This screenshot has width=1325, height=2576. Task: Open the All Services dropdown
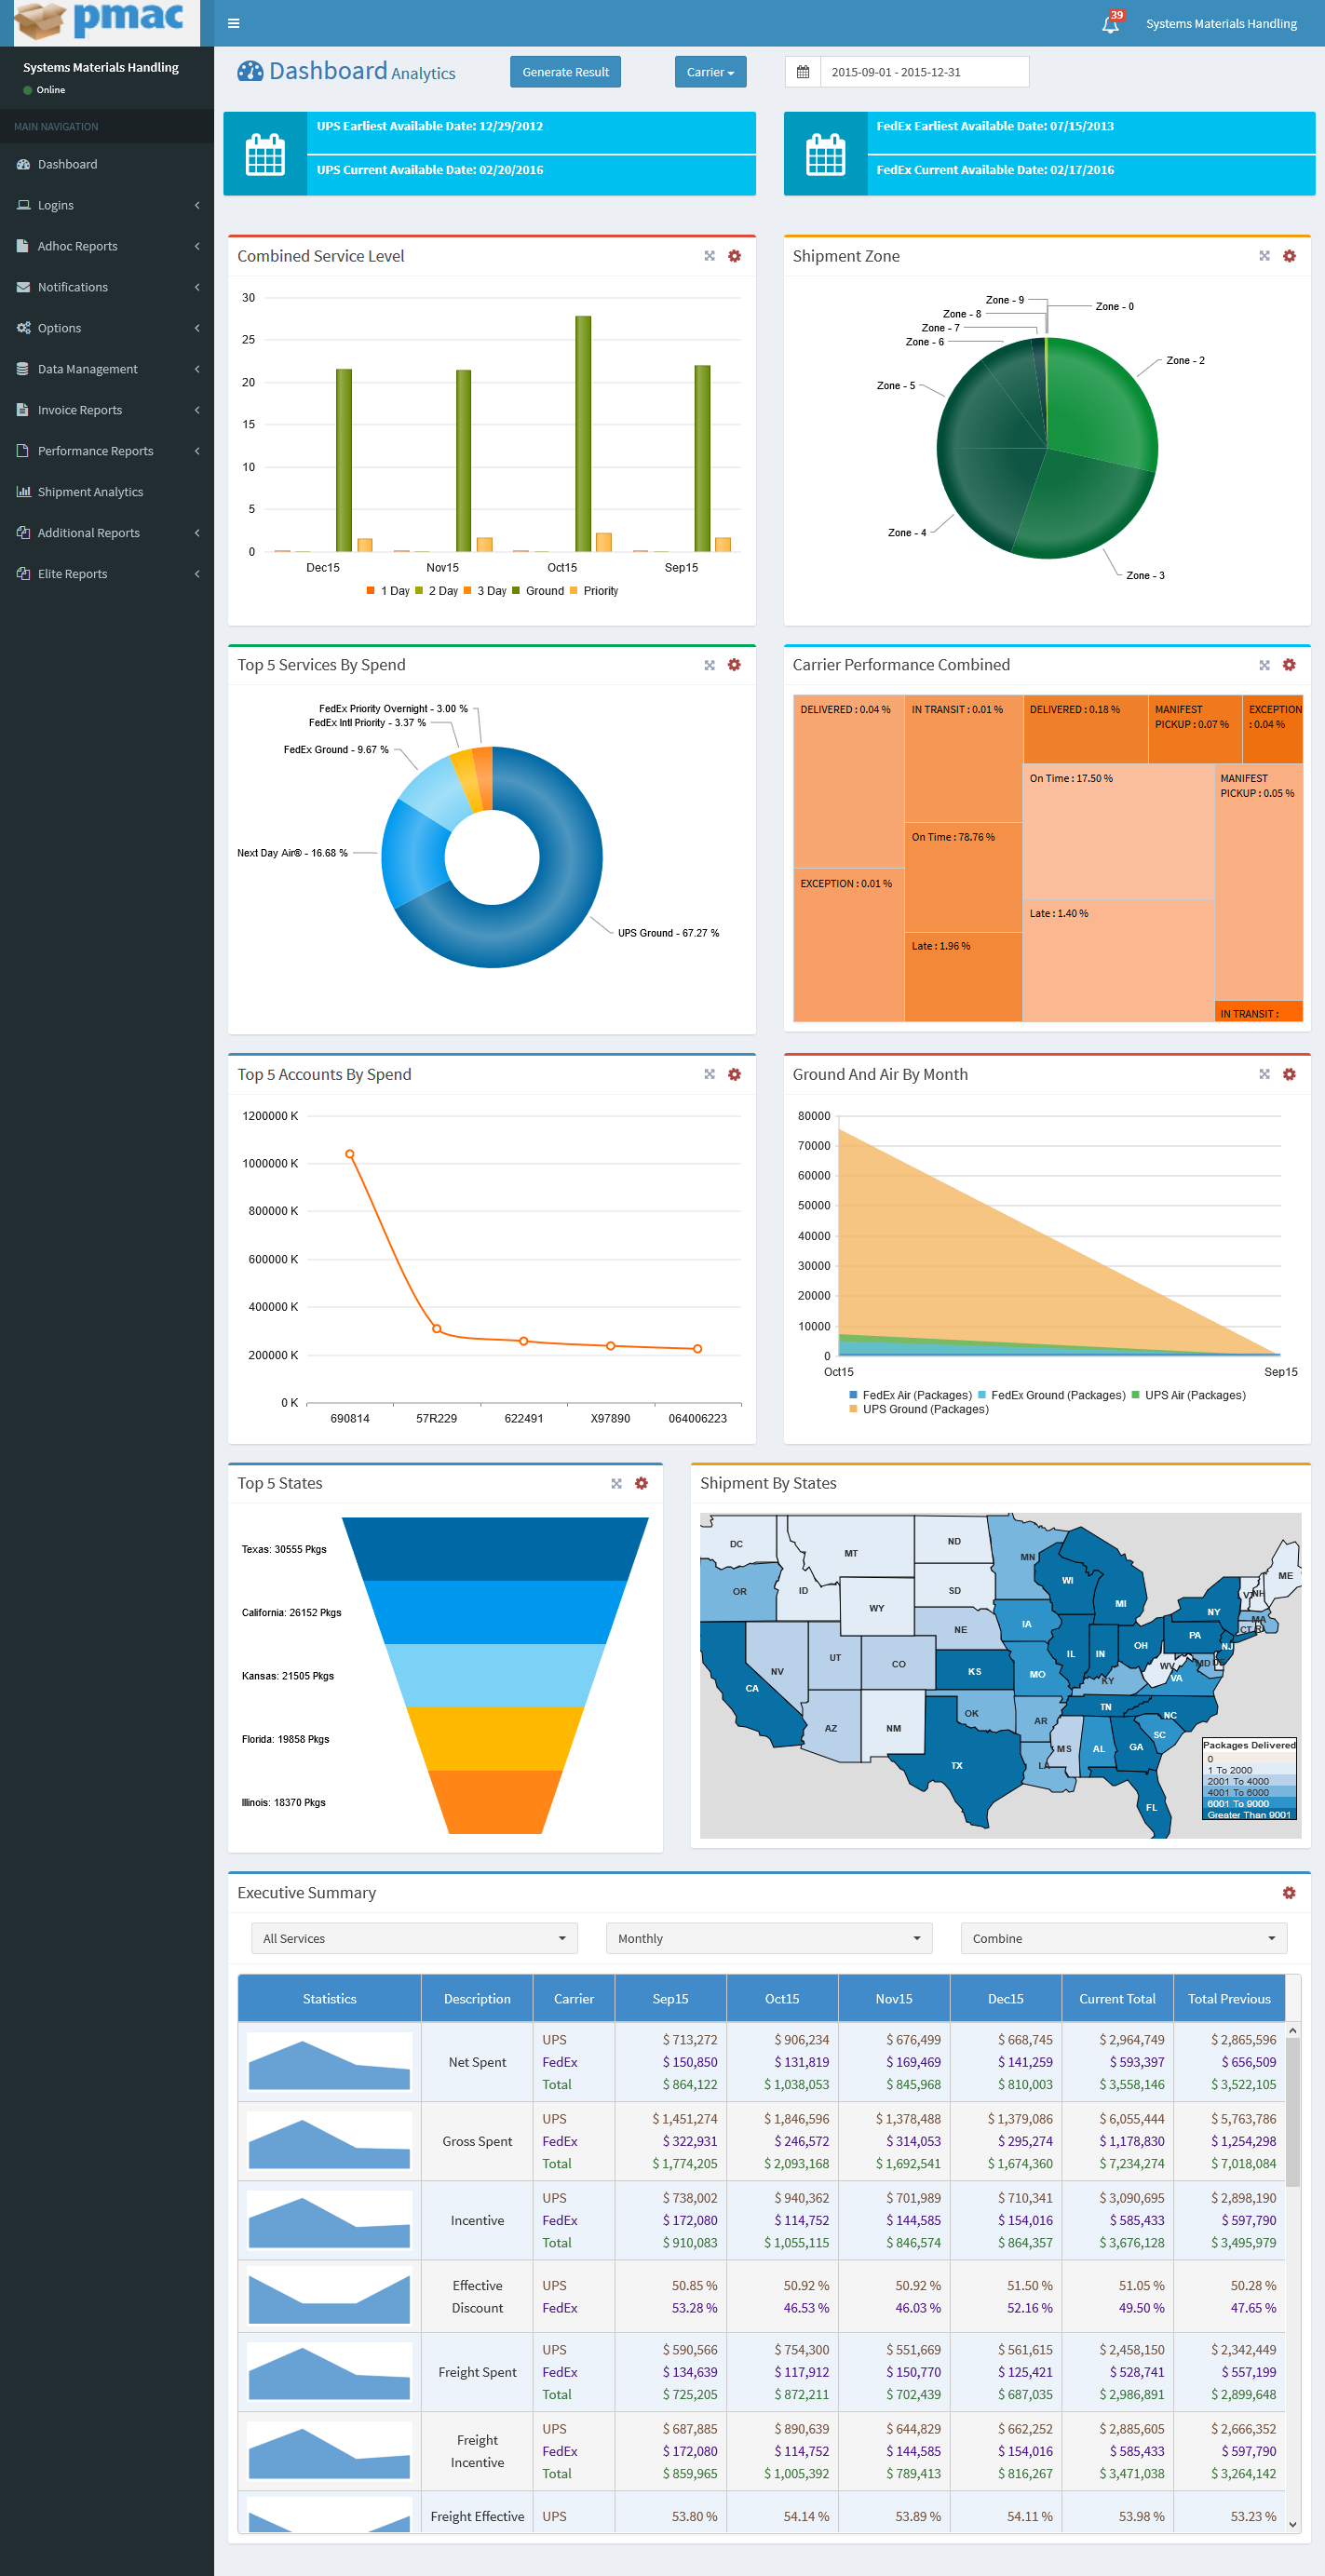414,1938
